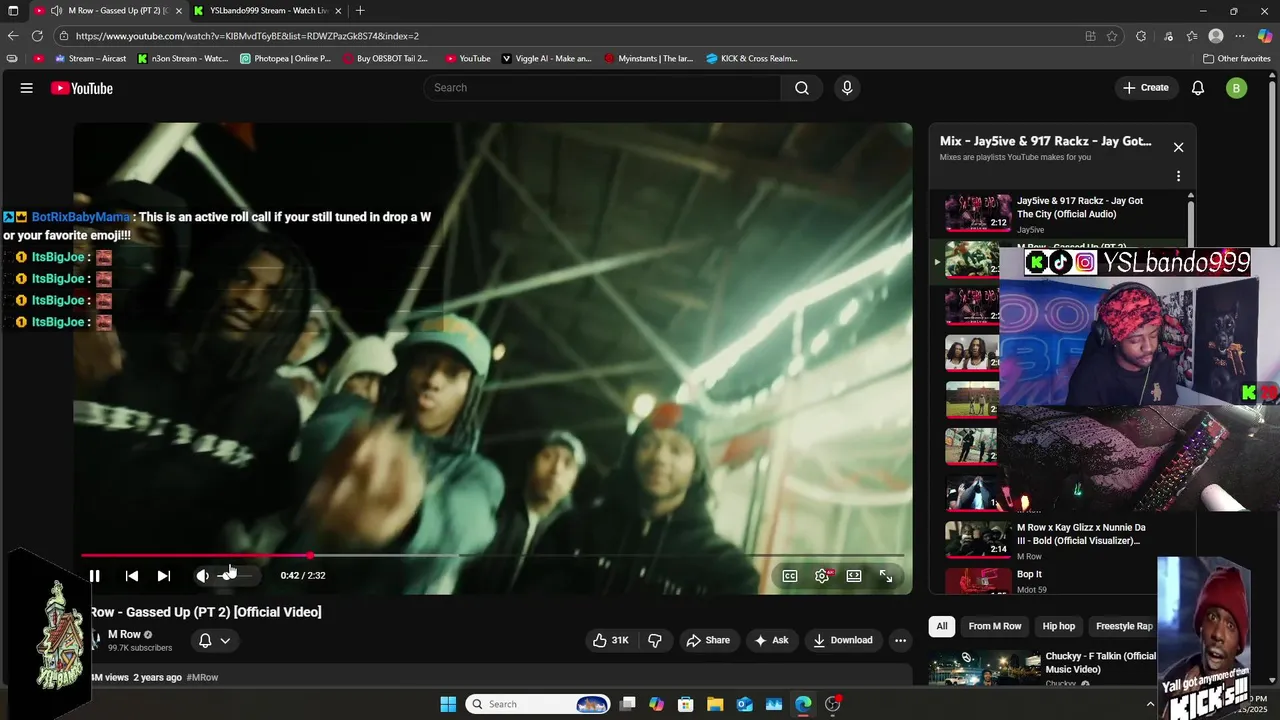Image resolution: width=1280 pixels, height=720 pixels.
Task: Expand the subscription notification bell dropdown
Action: (214, 640)
